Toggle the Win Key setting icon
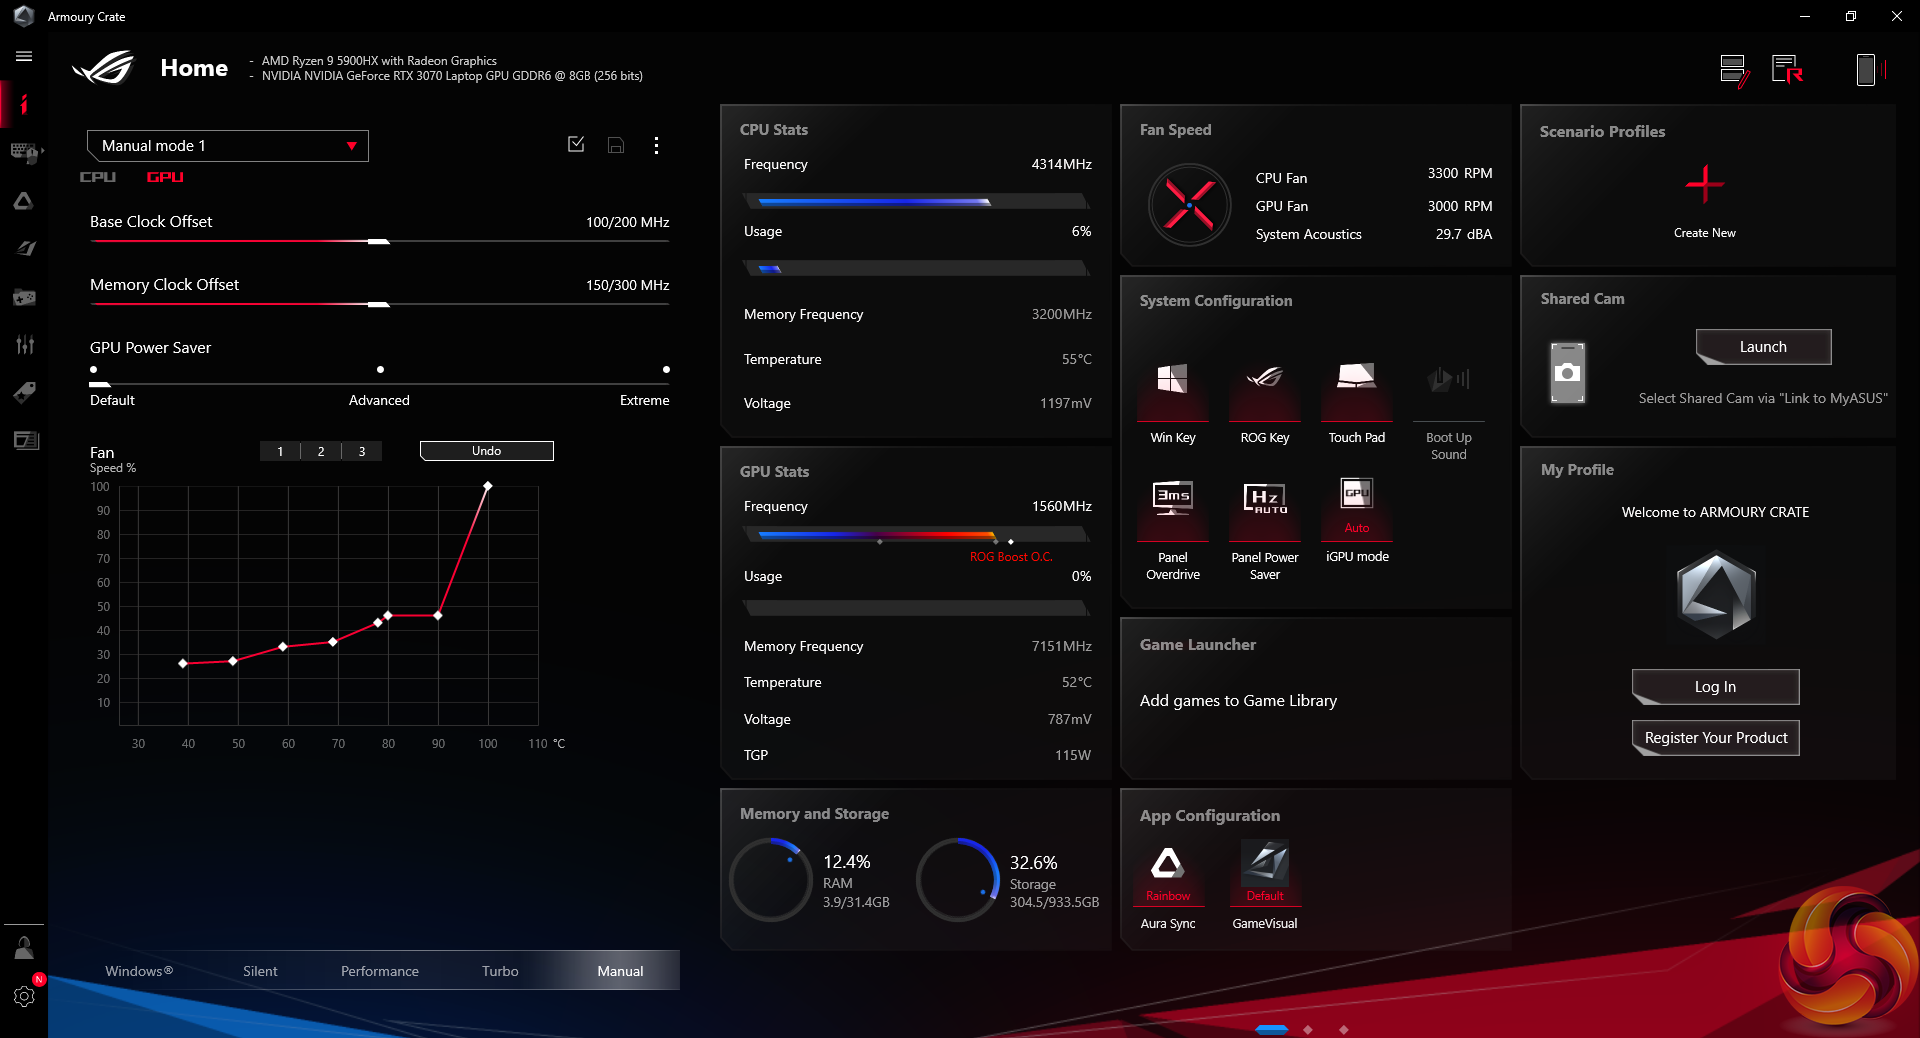 (x=1172, y=380)
